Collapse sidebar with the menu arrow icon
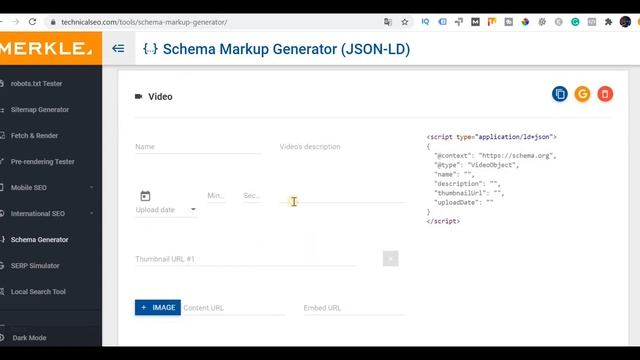 [118, 49]
